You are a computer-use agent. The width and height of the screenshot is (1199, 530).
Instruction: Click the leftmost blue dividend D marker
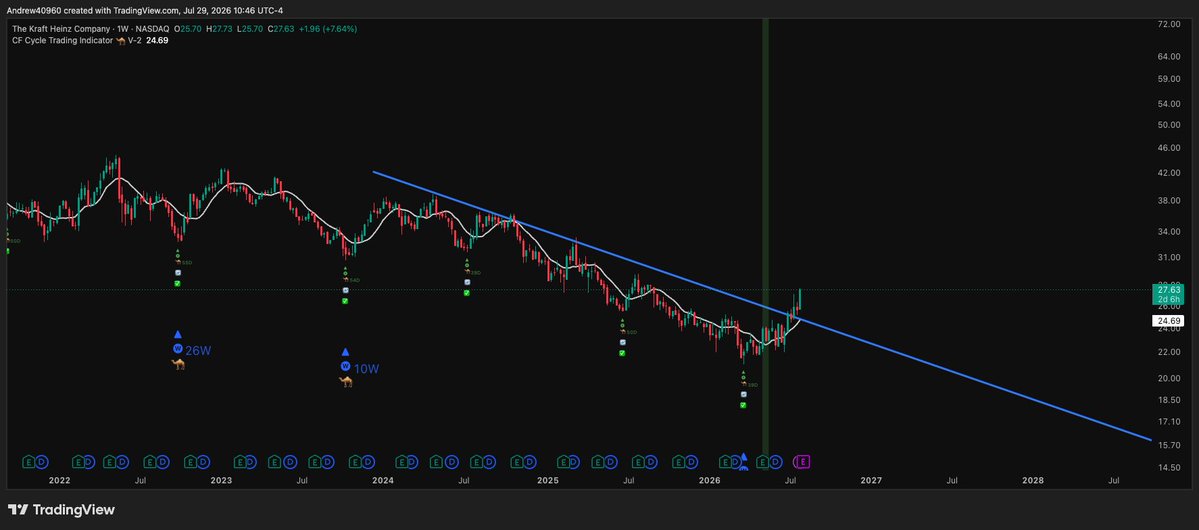click(x=42, y=461)
